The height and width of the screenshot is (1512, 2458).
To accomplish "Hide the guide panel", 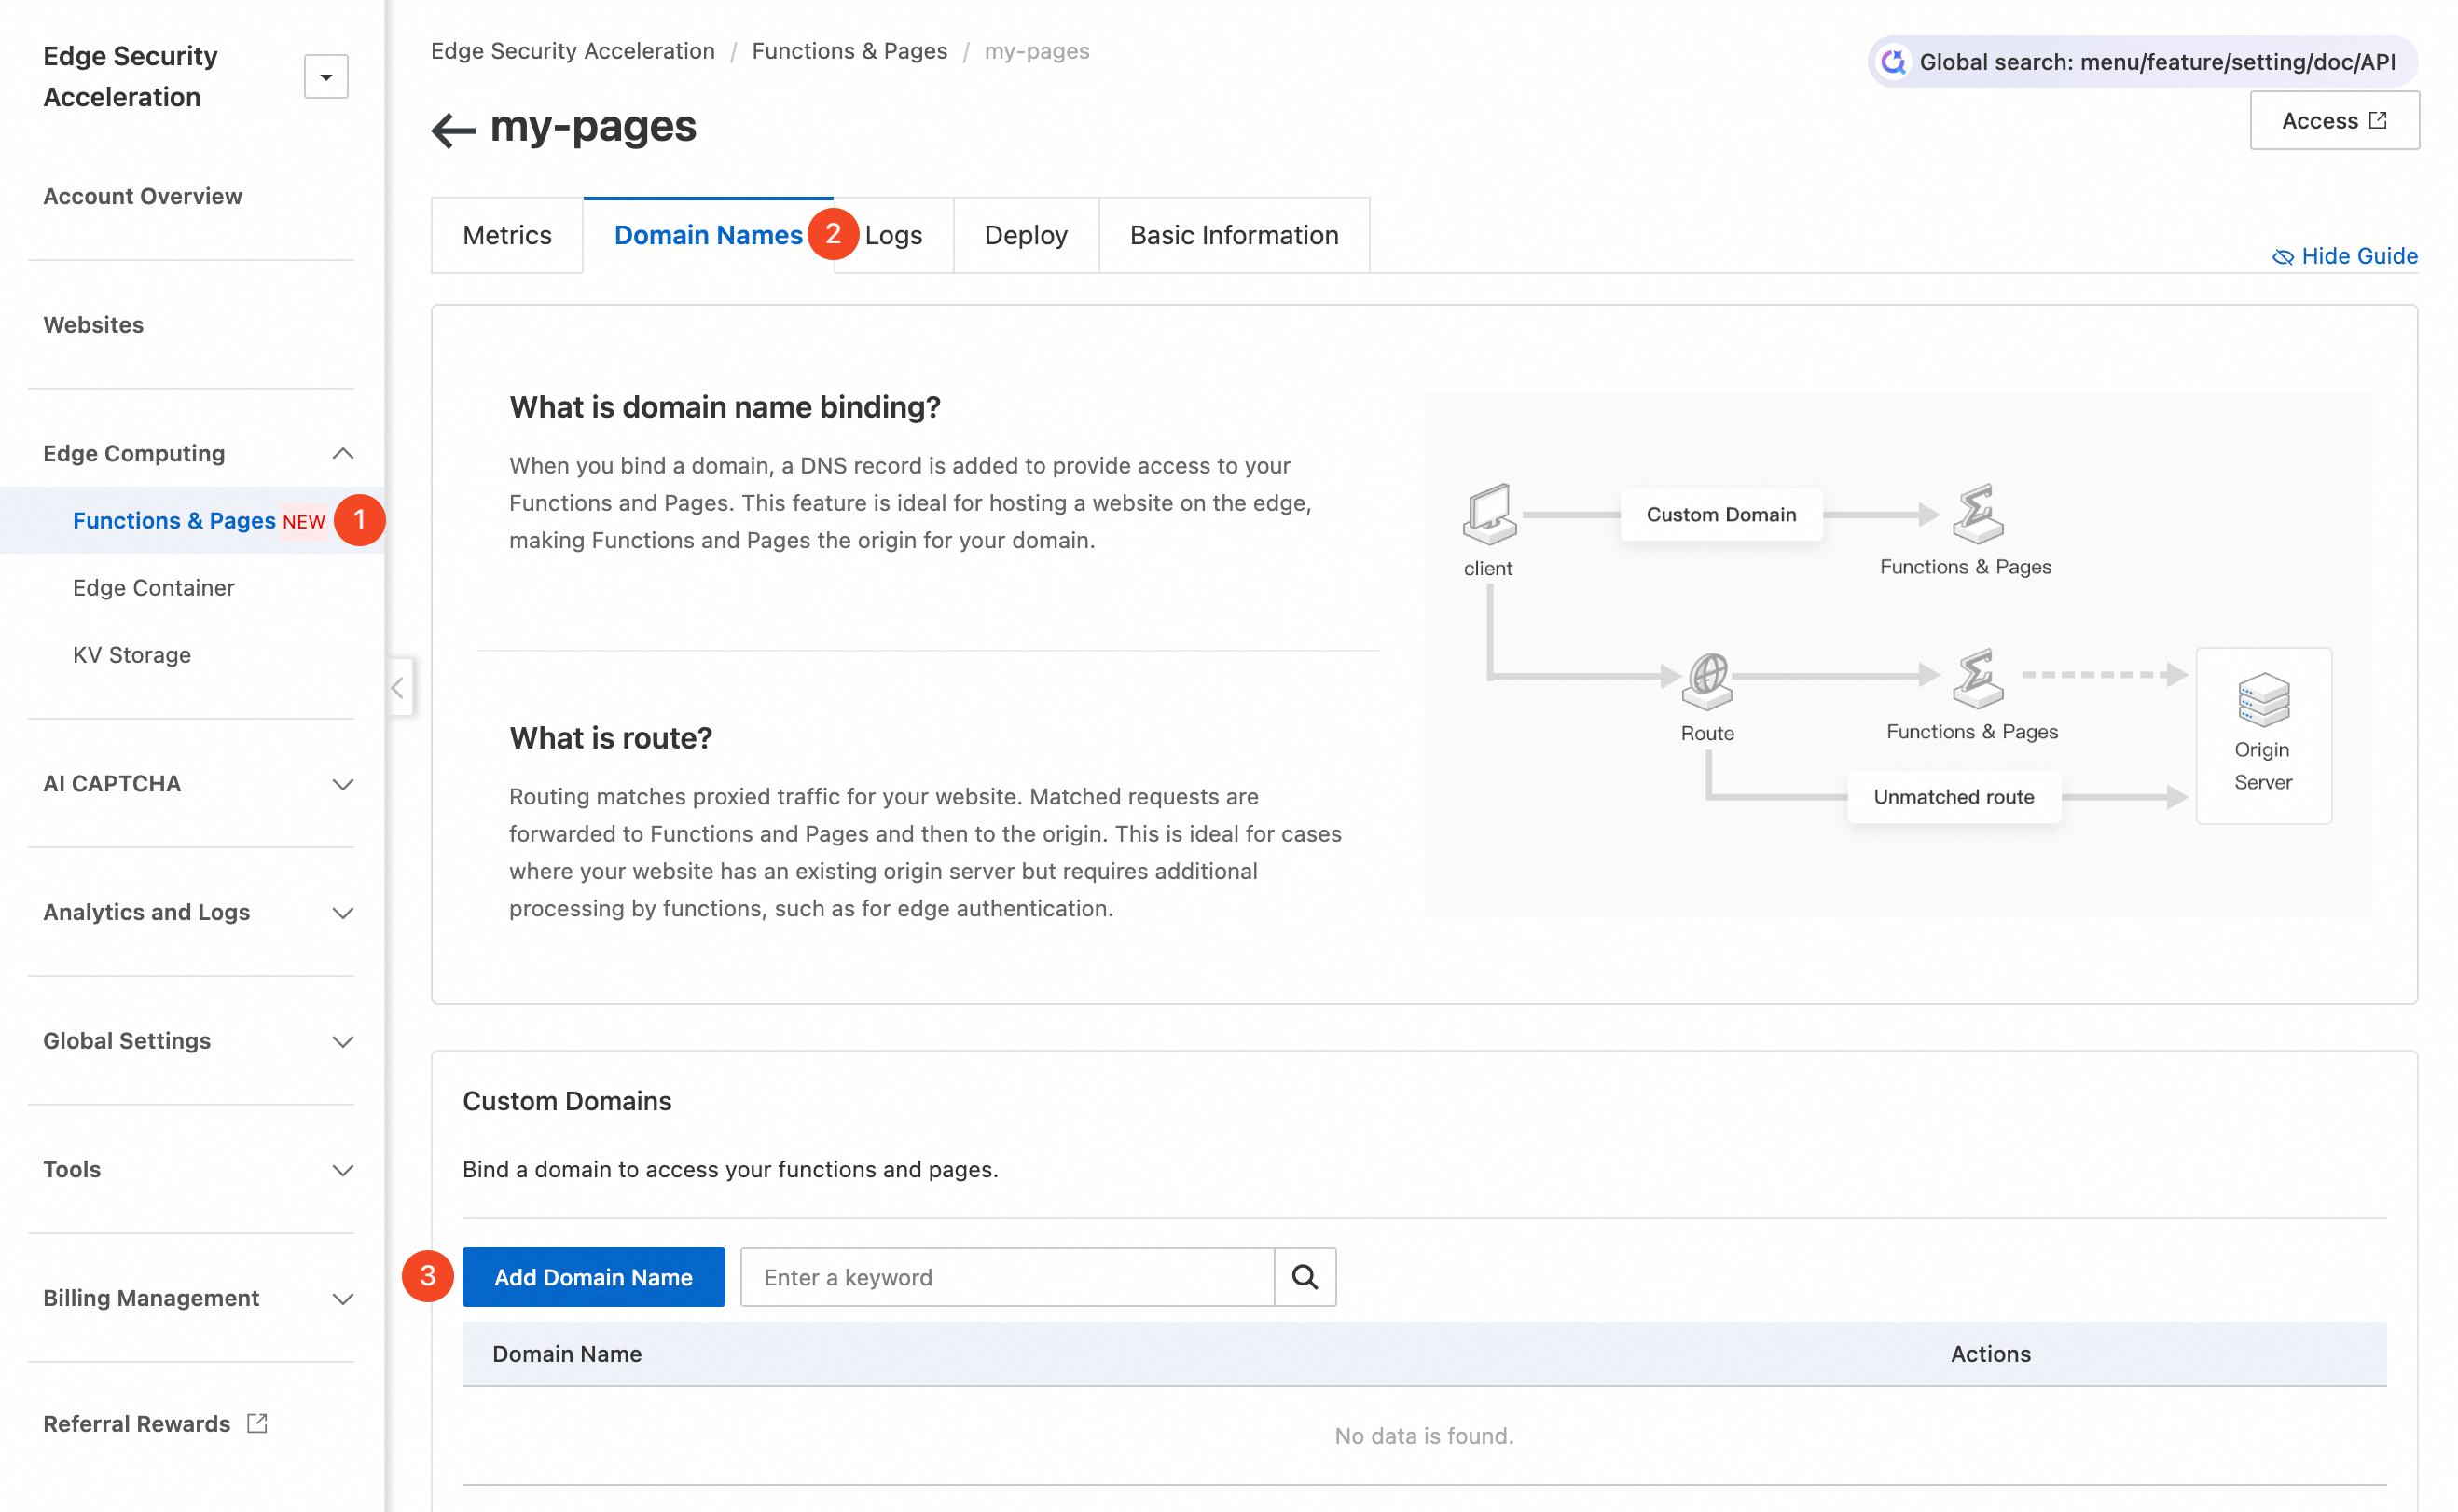I will (x=2344, y=256).
